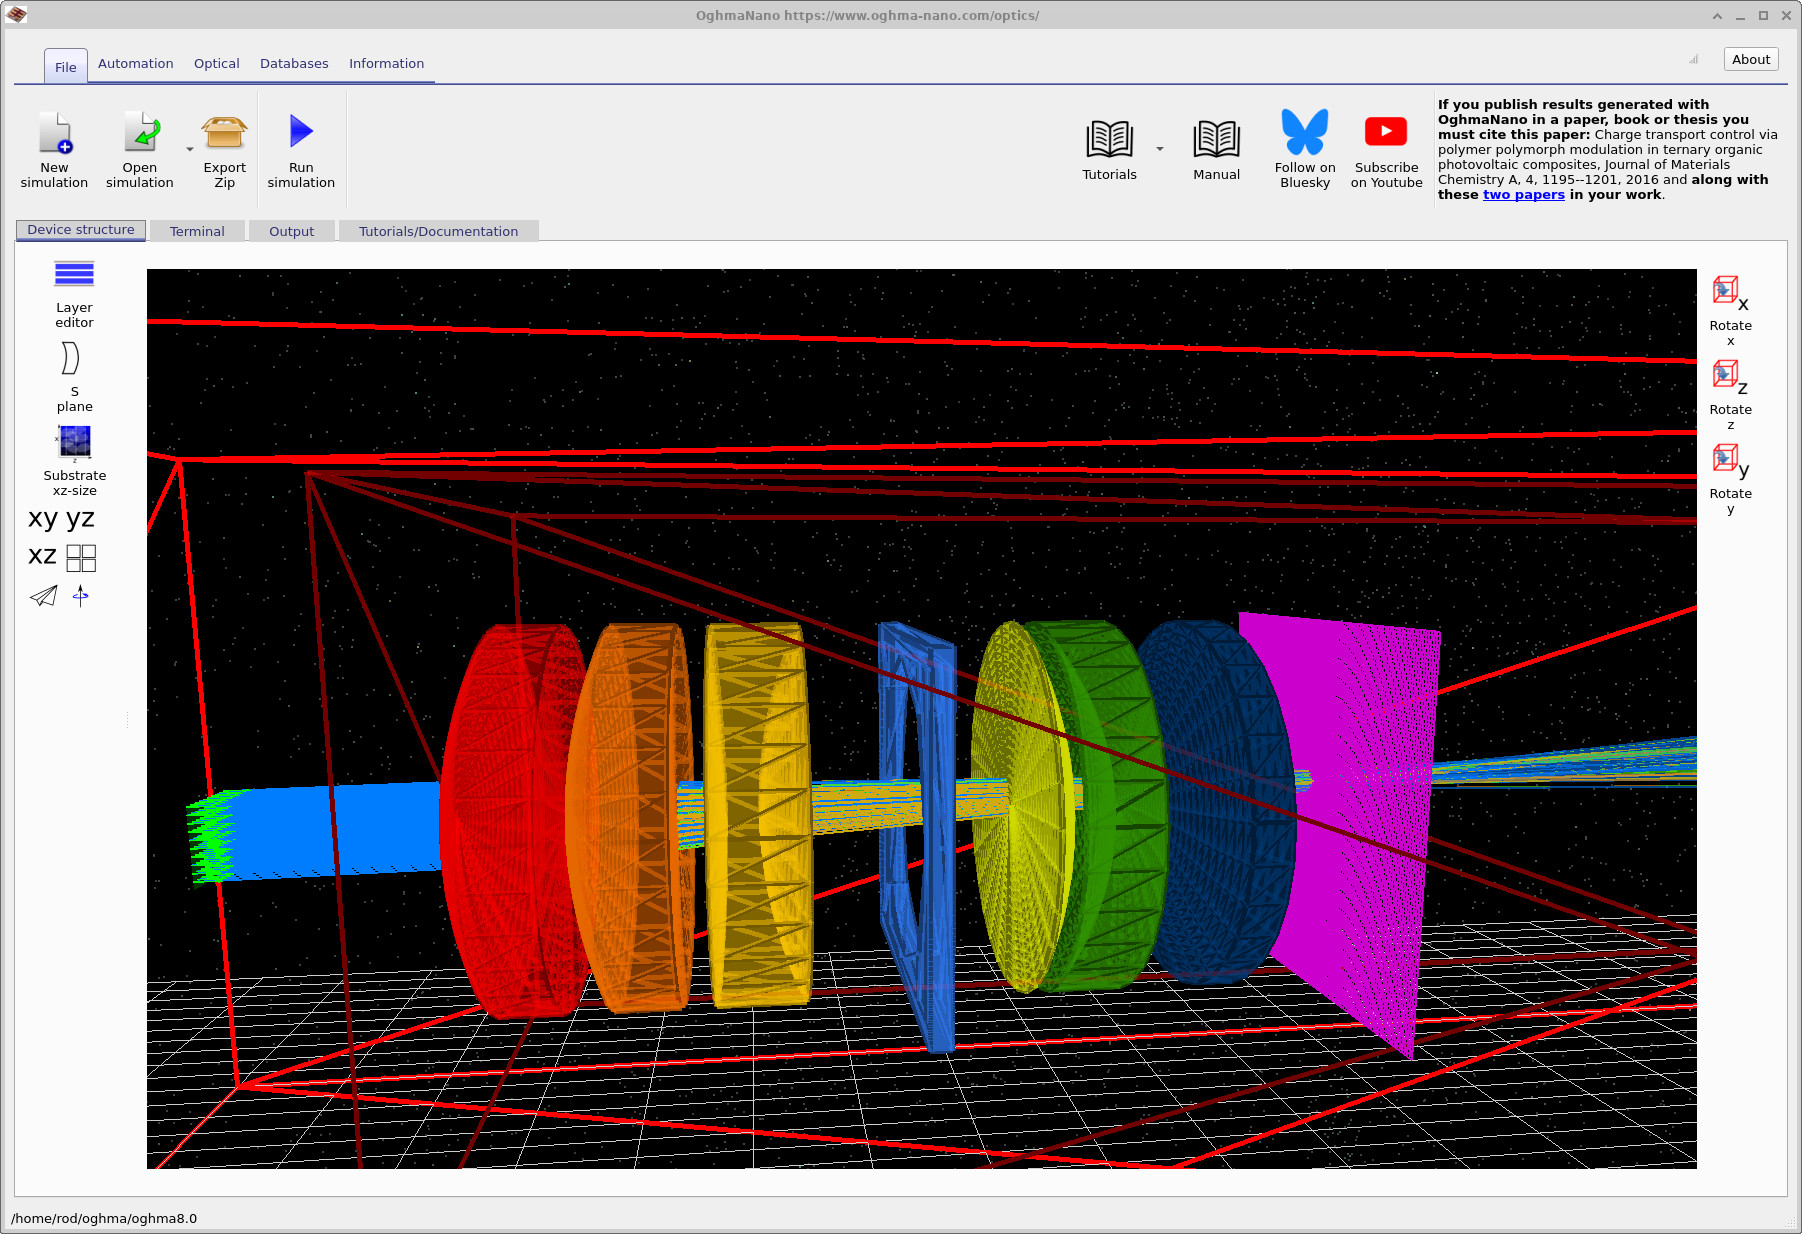Expand the Tutorials dropdown arrow

(x=1160, y=149)
